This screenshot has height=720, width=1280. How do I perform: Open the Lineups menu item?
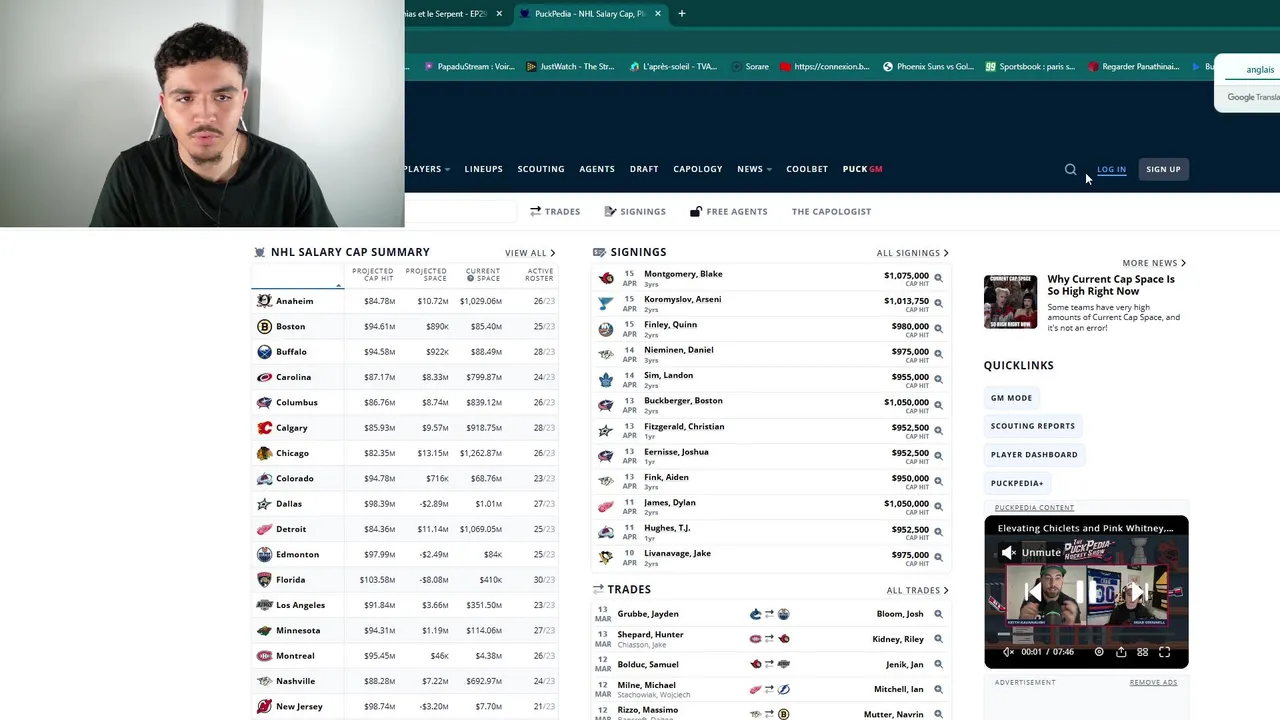click(483, 169)
